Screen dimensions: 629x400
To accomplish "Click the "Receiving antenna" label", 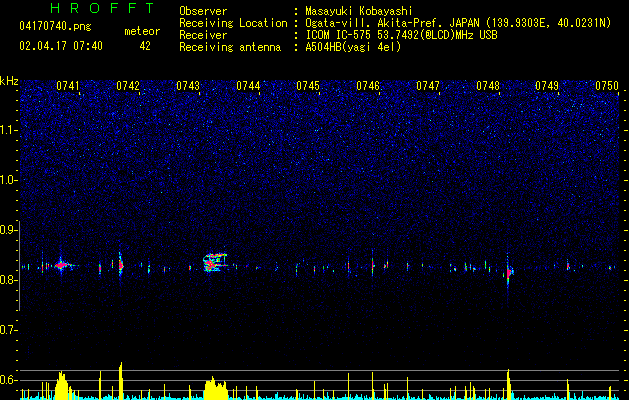I will 230,47.
